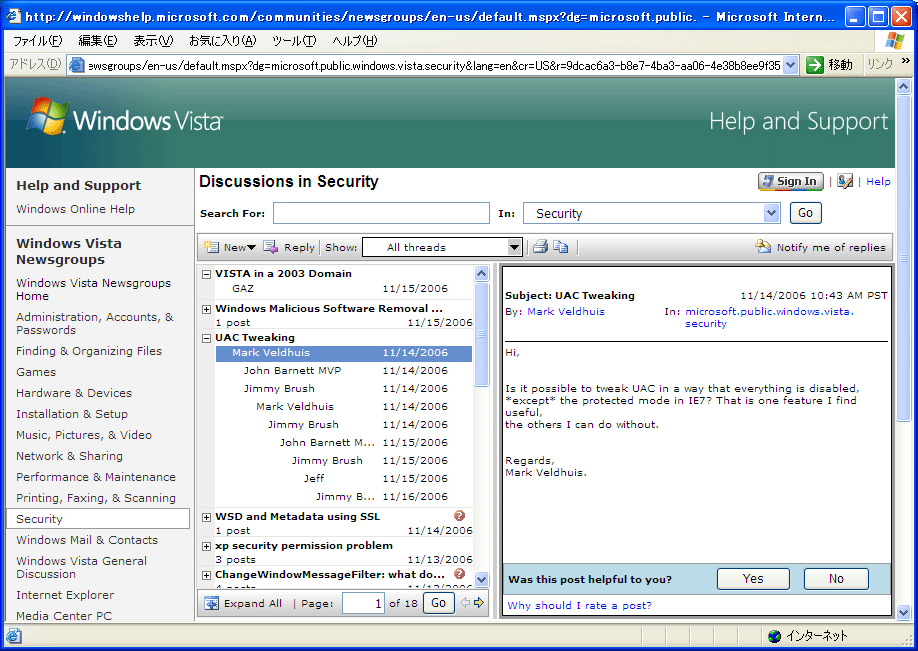Click the question mark icon on WSD thread

(460, 515)
